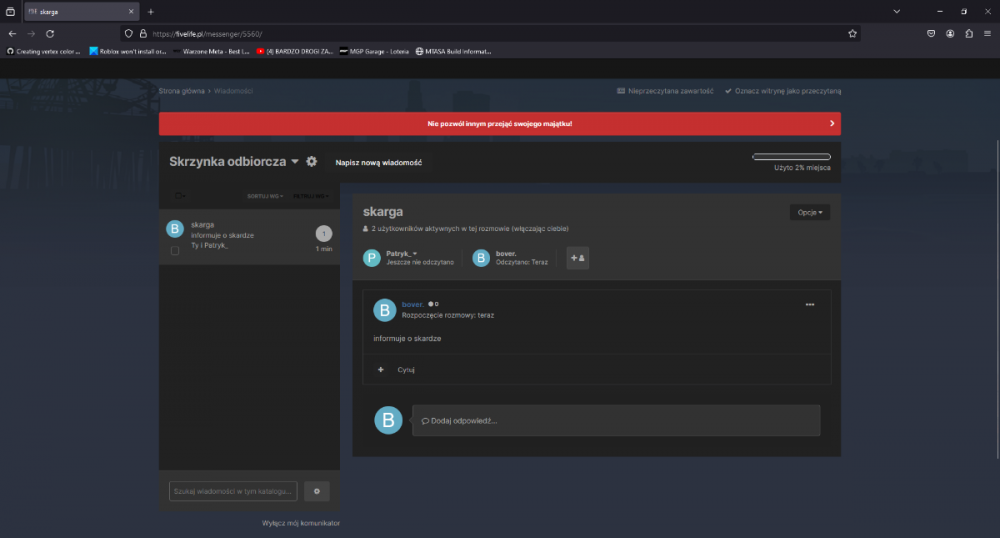Expand the red announcement banner arrow
Screen dimensions: 1000x538
(832, 124)
